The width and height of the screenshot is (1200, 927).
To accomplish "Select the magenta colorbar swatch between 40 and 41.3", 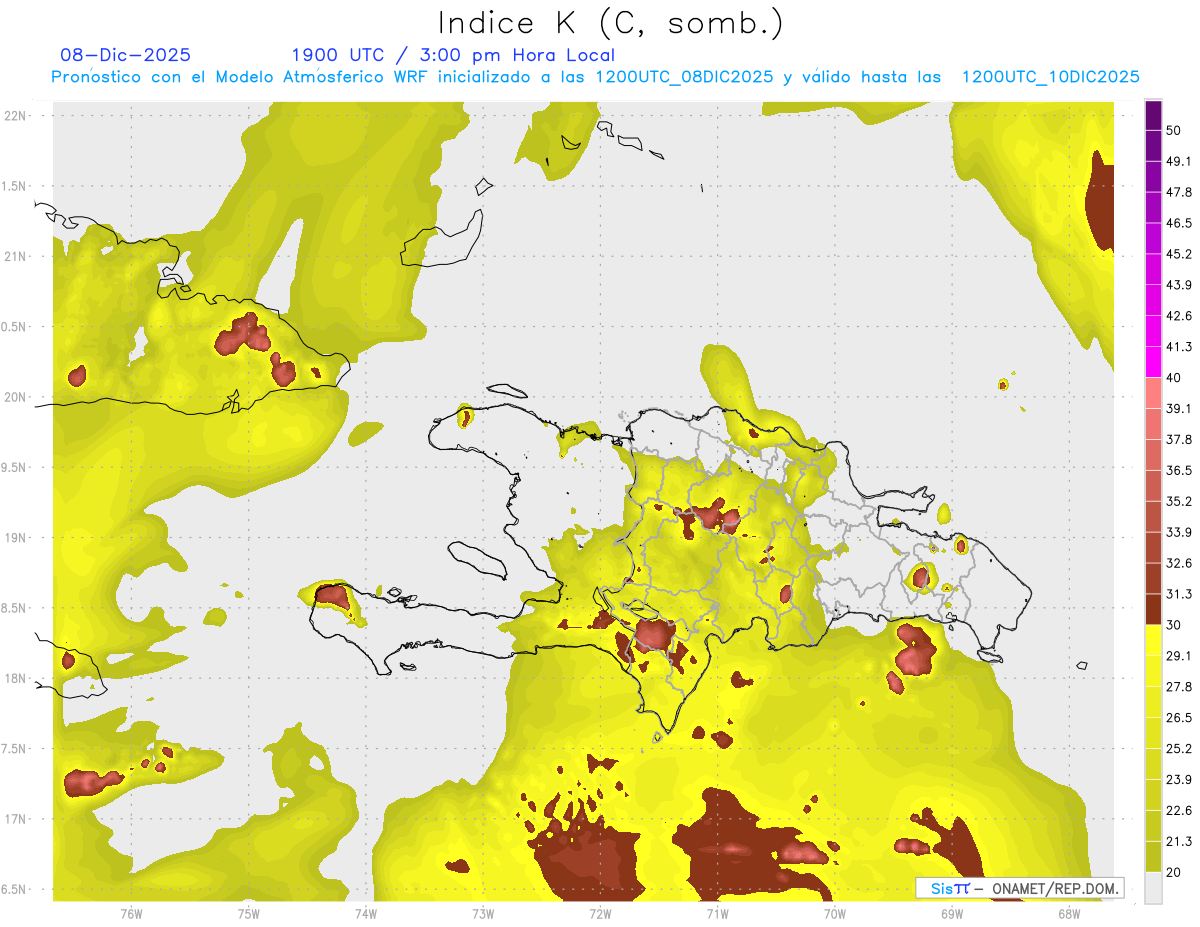I will (x=1154, y=362).
